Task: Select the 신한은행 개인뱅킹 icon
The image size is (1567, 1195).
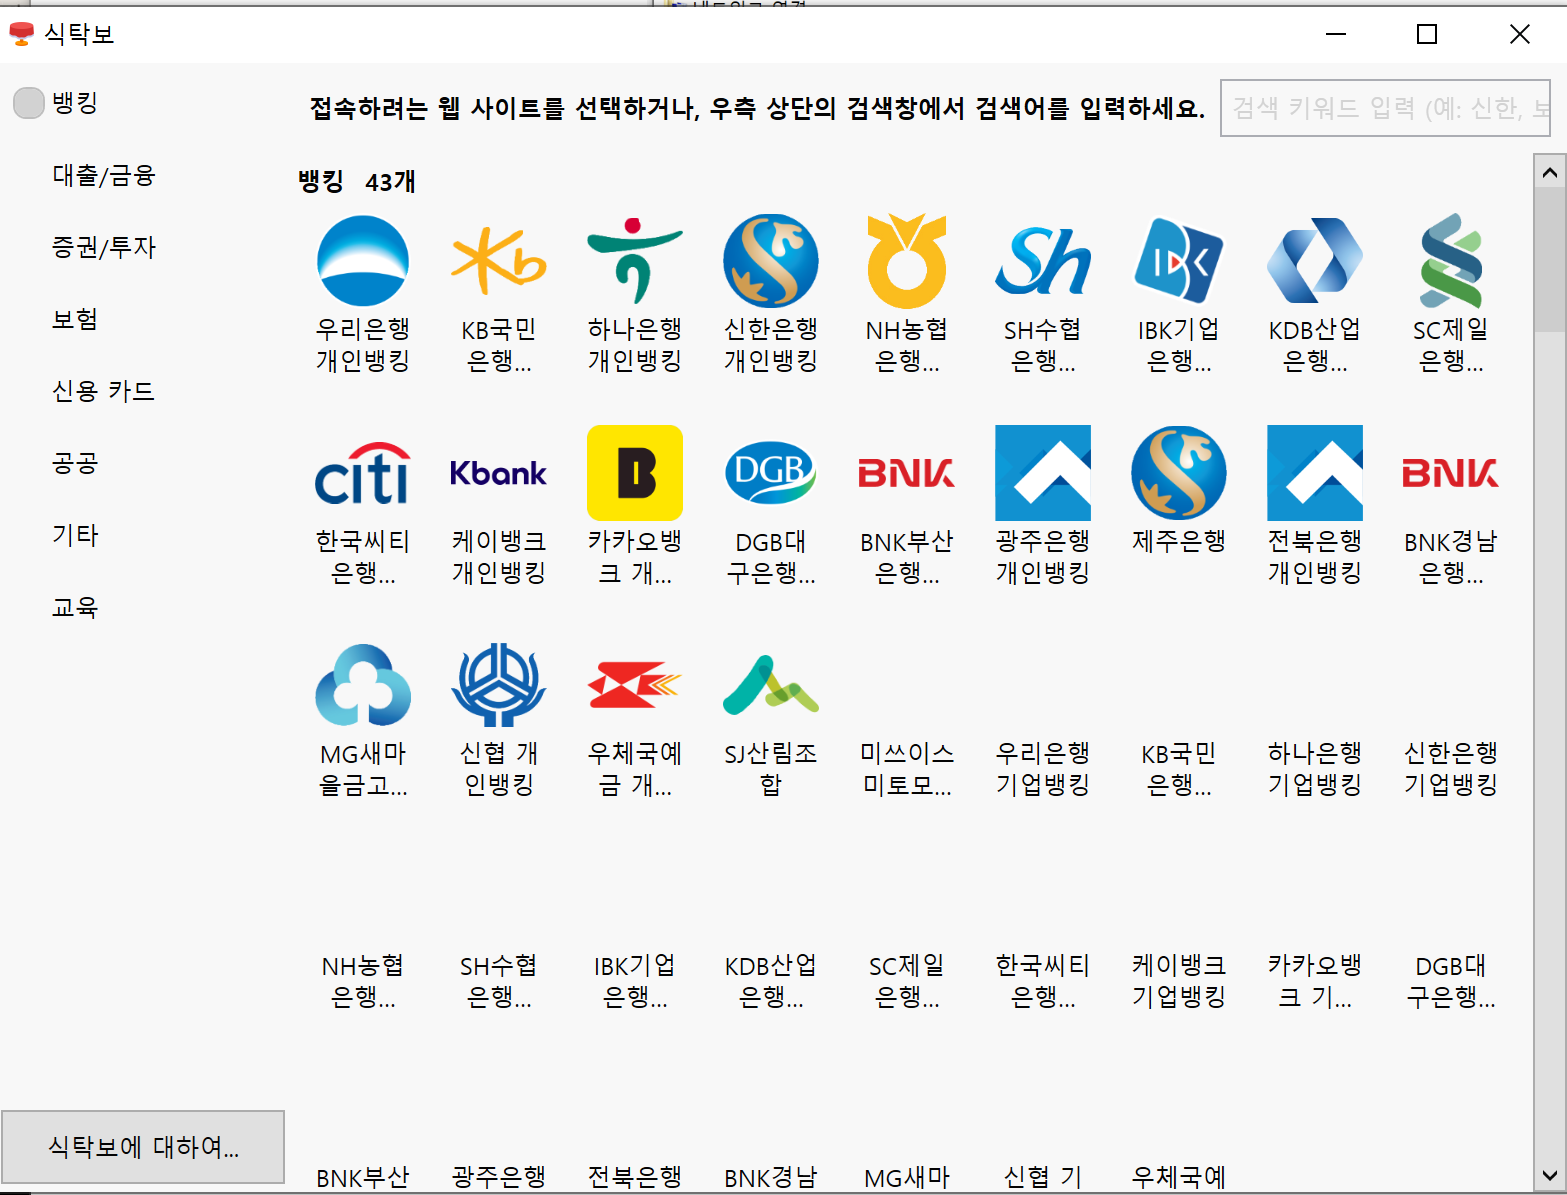Action: click(x=771, y=261)
